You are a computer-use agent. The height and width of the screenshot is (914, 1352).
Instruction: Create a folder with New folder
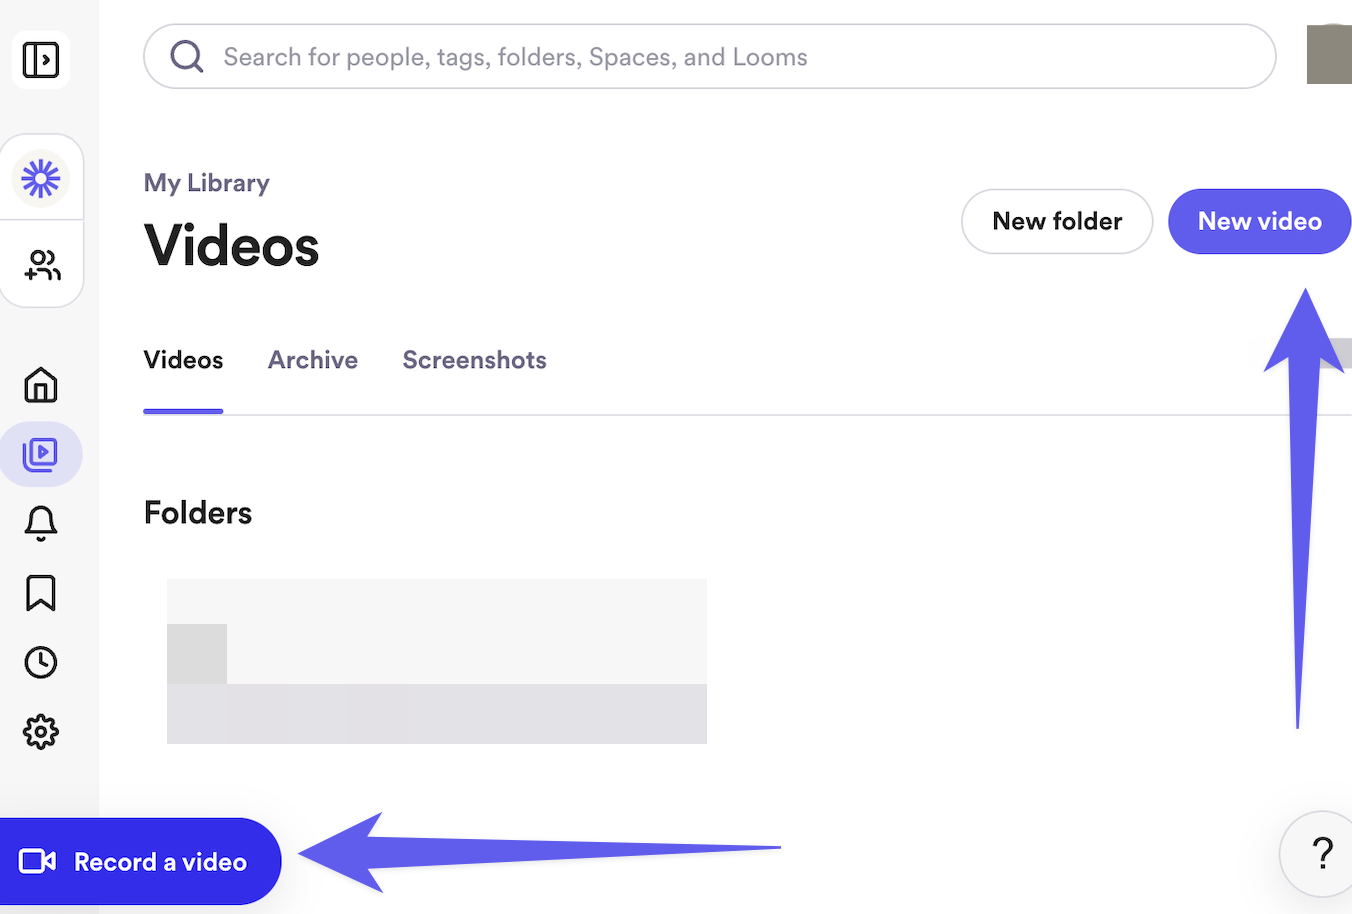coord(1057,221)
